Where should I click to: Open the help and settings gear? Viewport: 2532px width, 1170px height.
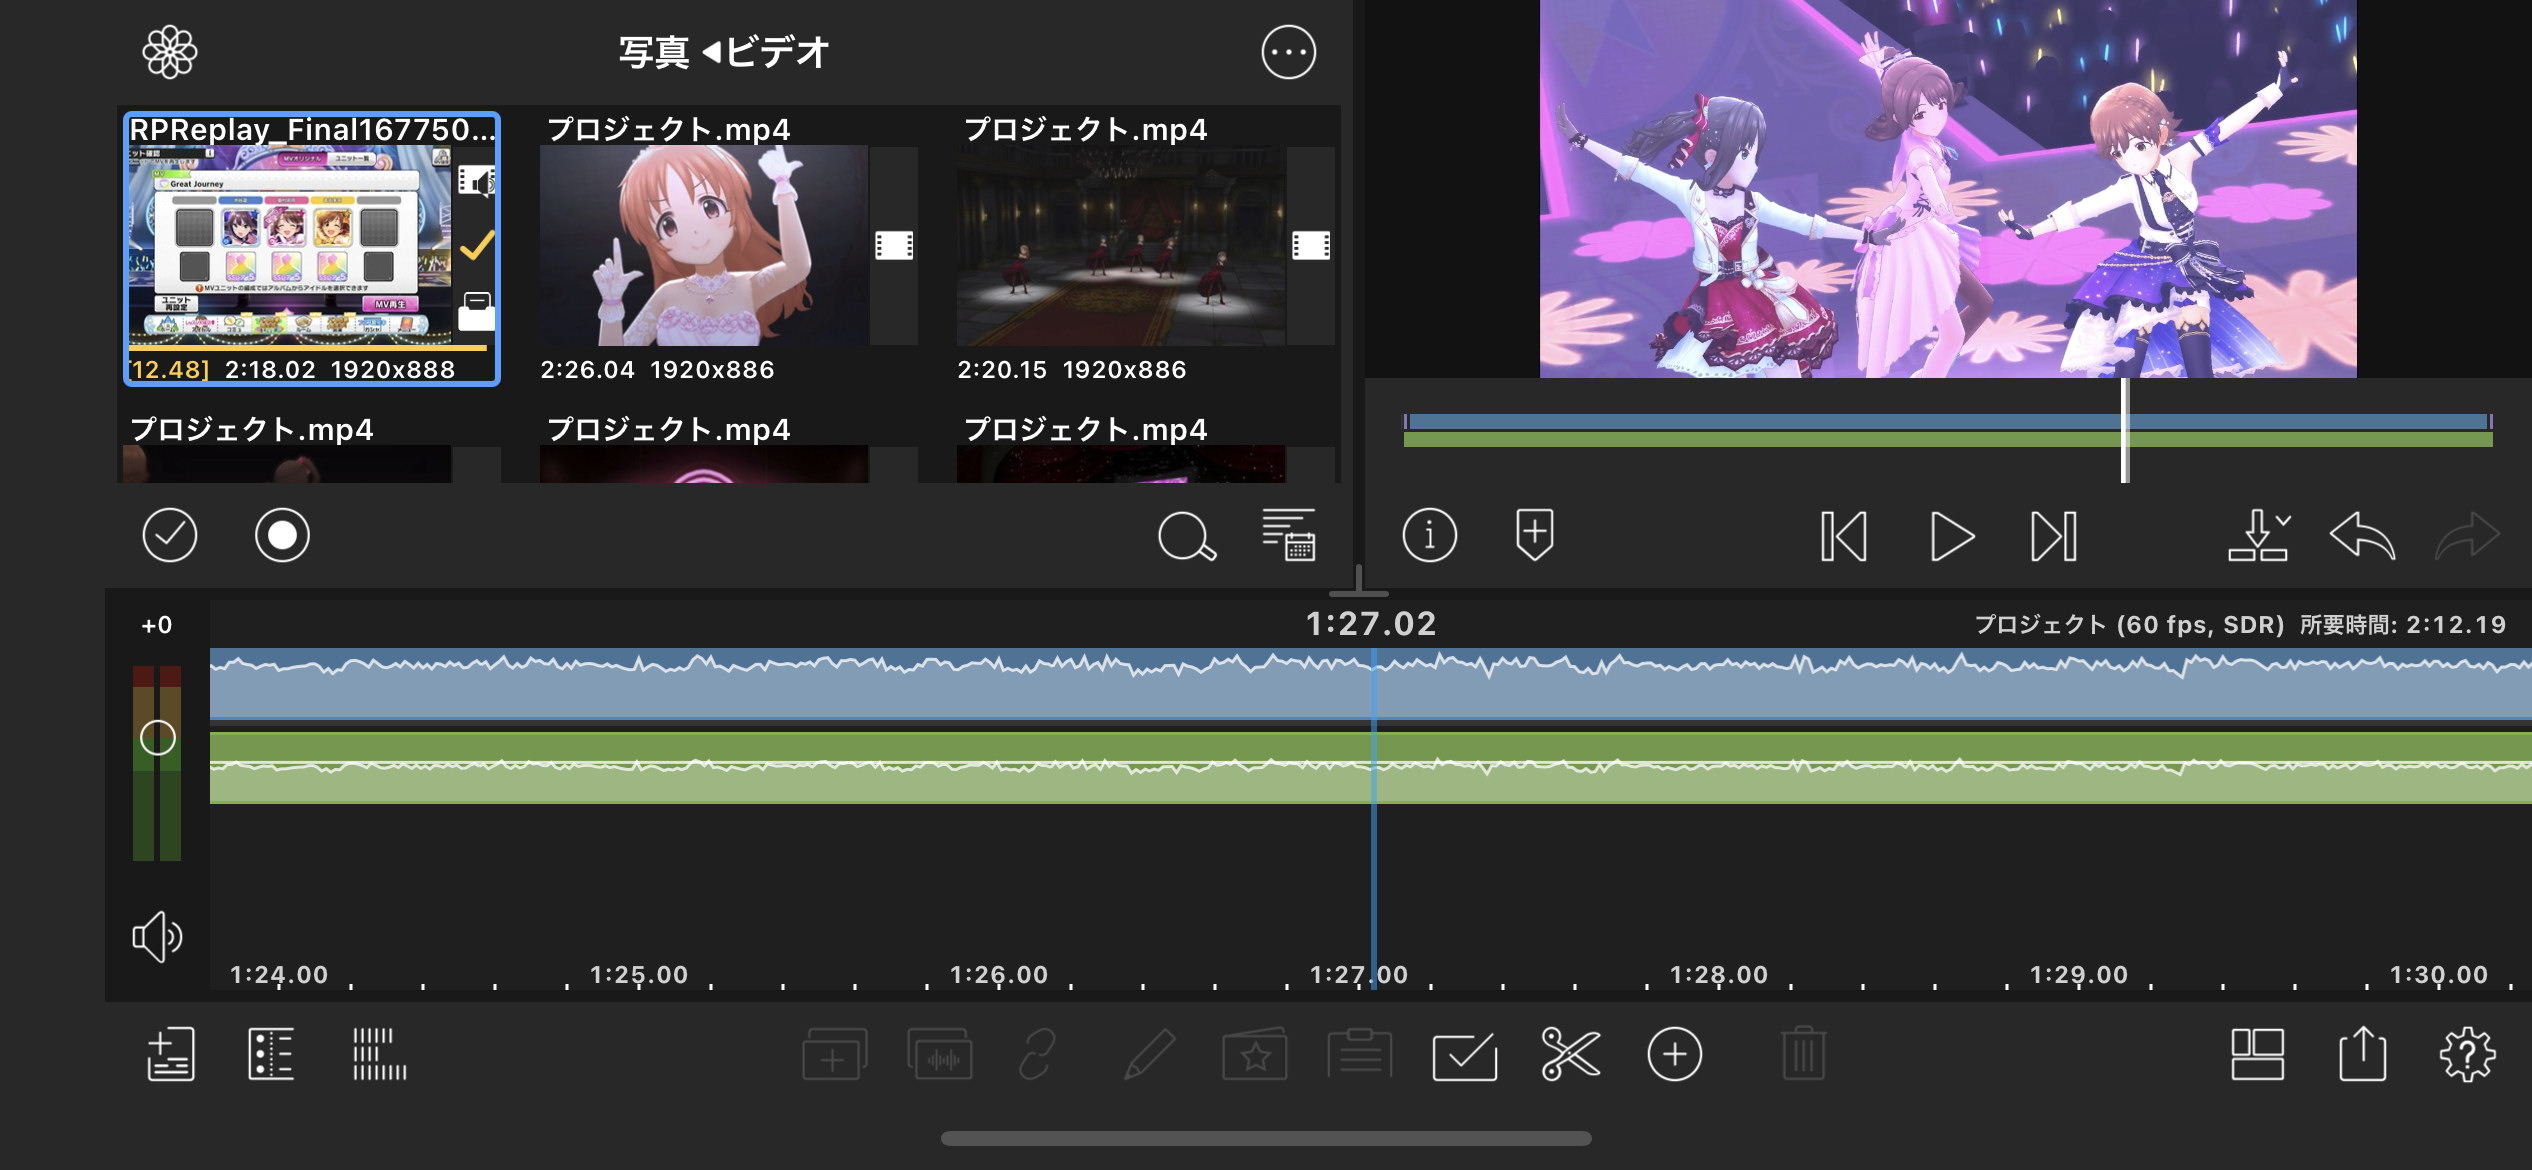2467,1054
